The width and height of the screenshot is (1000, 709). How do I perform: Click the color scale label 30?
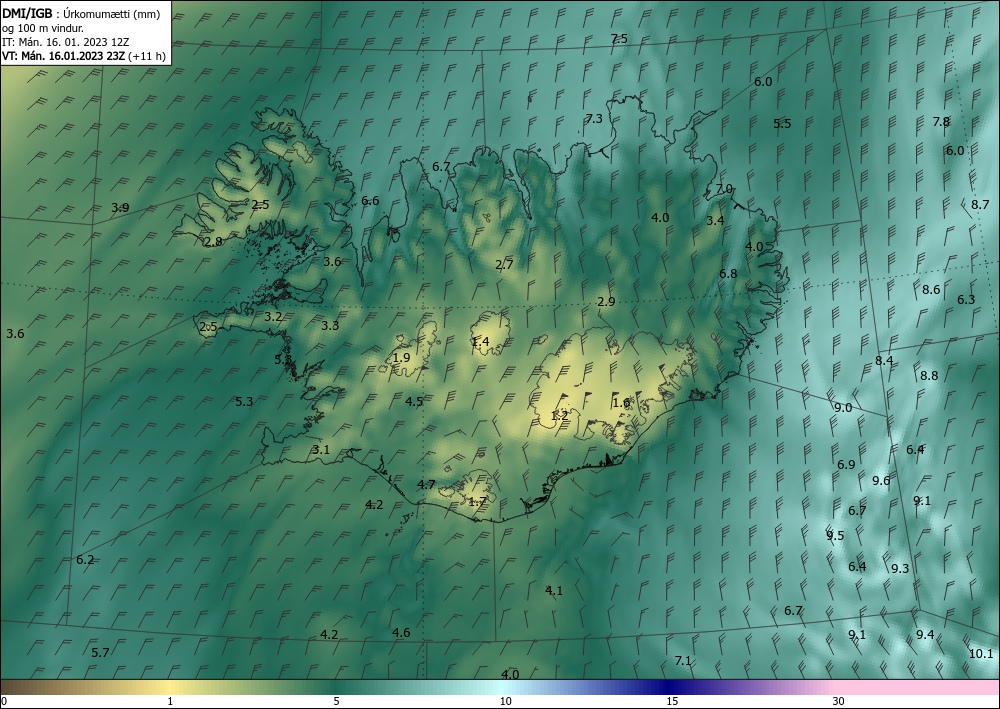point(839,701)
